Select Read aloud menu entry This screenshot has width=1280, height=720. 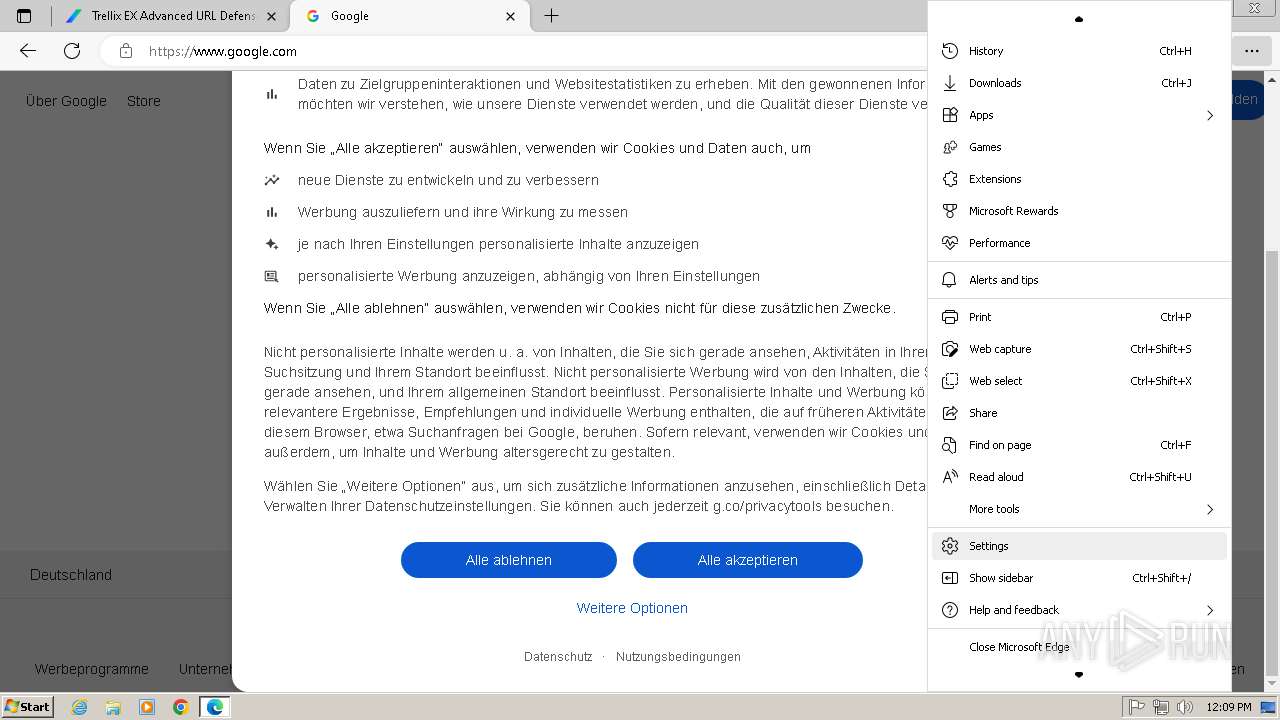click(x=1079, y=477)
